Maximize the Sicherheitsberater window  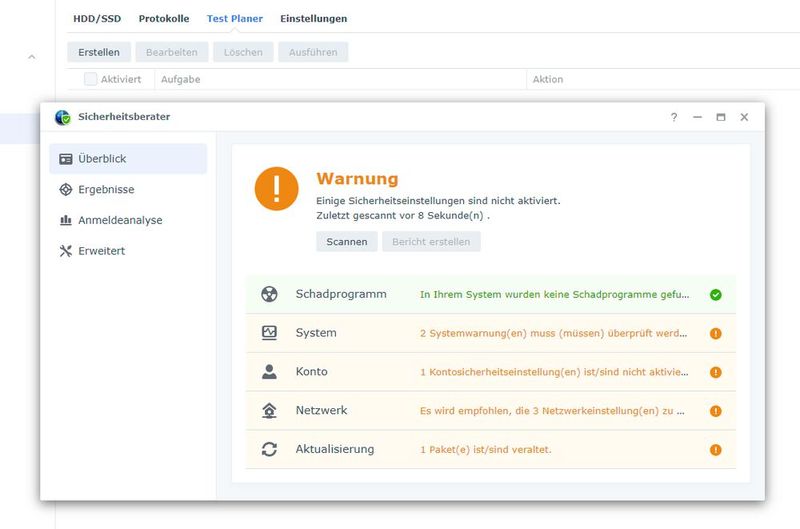tap(721, 117)
